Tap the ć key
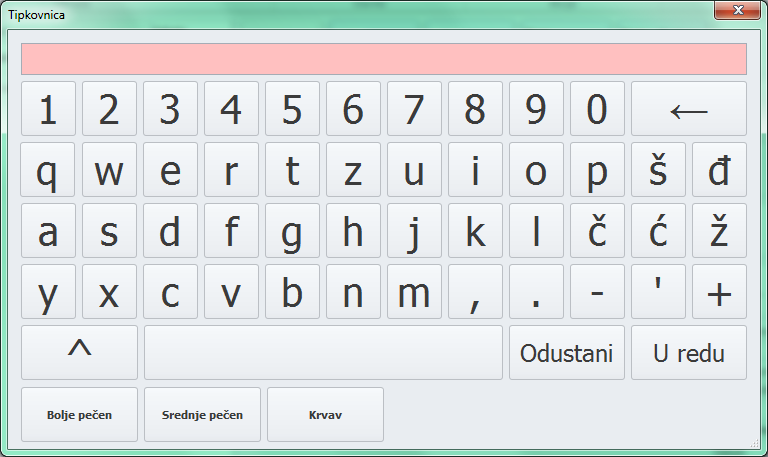Screen dimensions: 768x457 (x=658, y=231)
